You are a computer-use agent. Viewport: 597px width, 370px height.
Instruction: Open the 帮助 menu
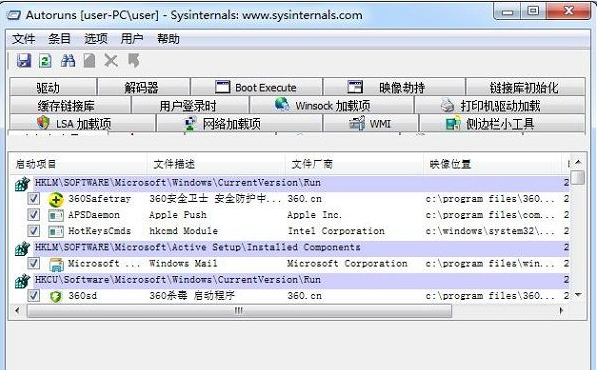click(168, 38)
